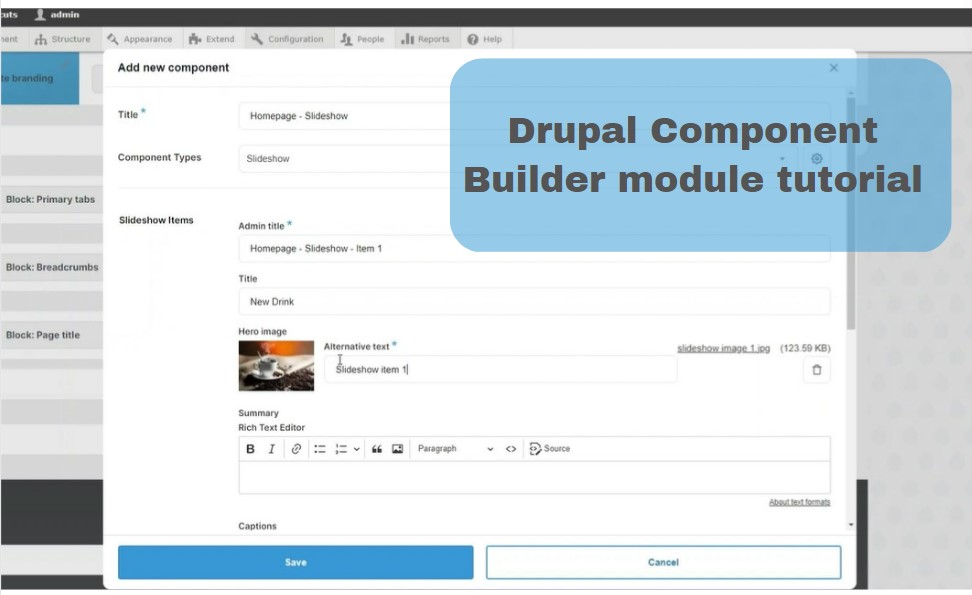972x595 pixels.
Task: Select the site branding block behind dialog
Action: coord(39,78)
